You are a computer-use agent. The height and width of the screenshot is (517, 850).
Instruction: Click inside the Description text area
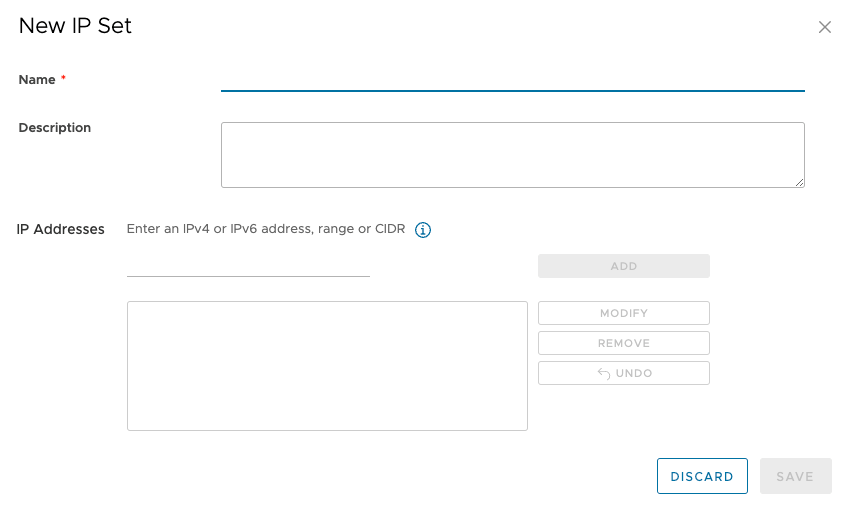(x=512, y=154)
